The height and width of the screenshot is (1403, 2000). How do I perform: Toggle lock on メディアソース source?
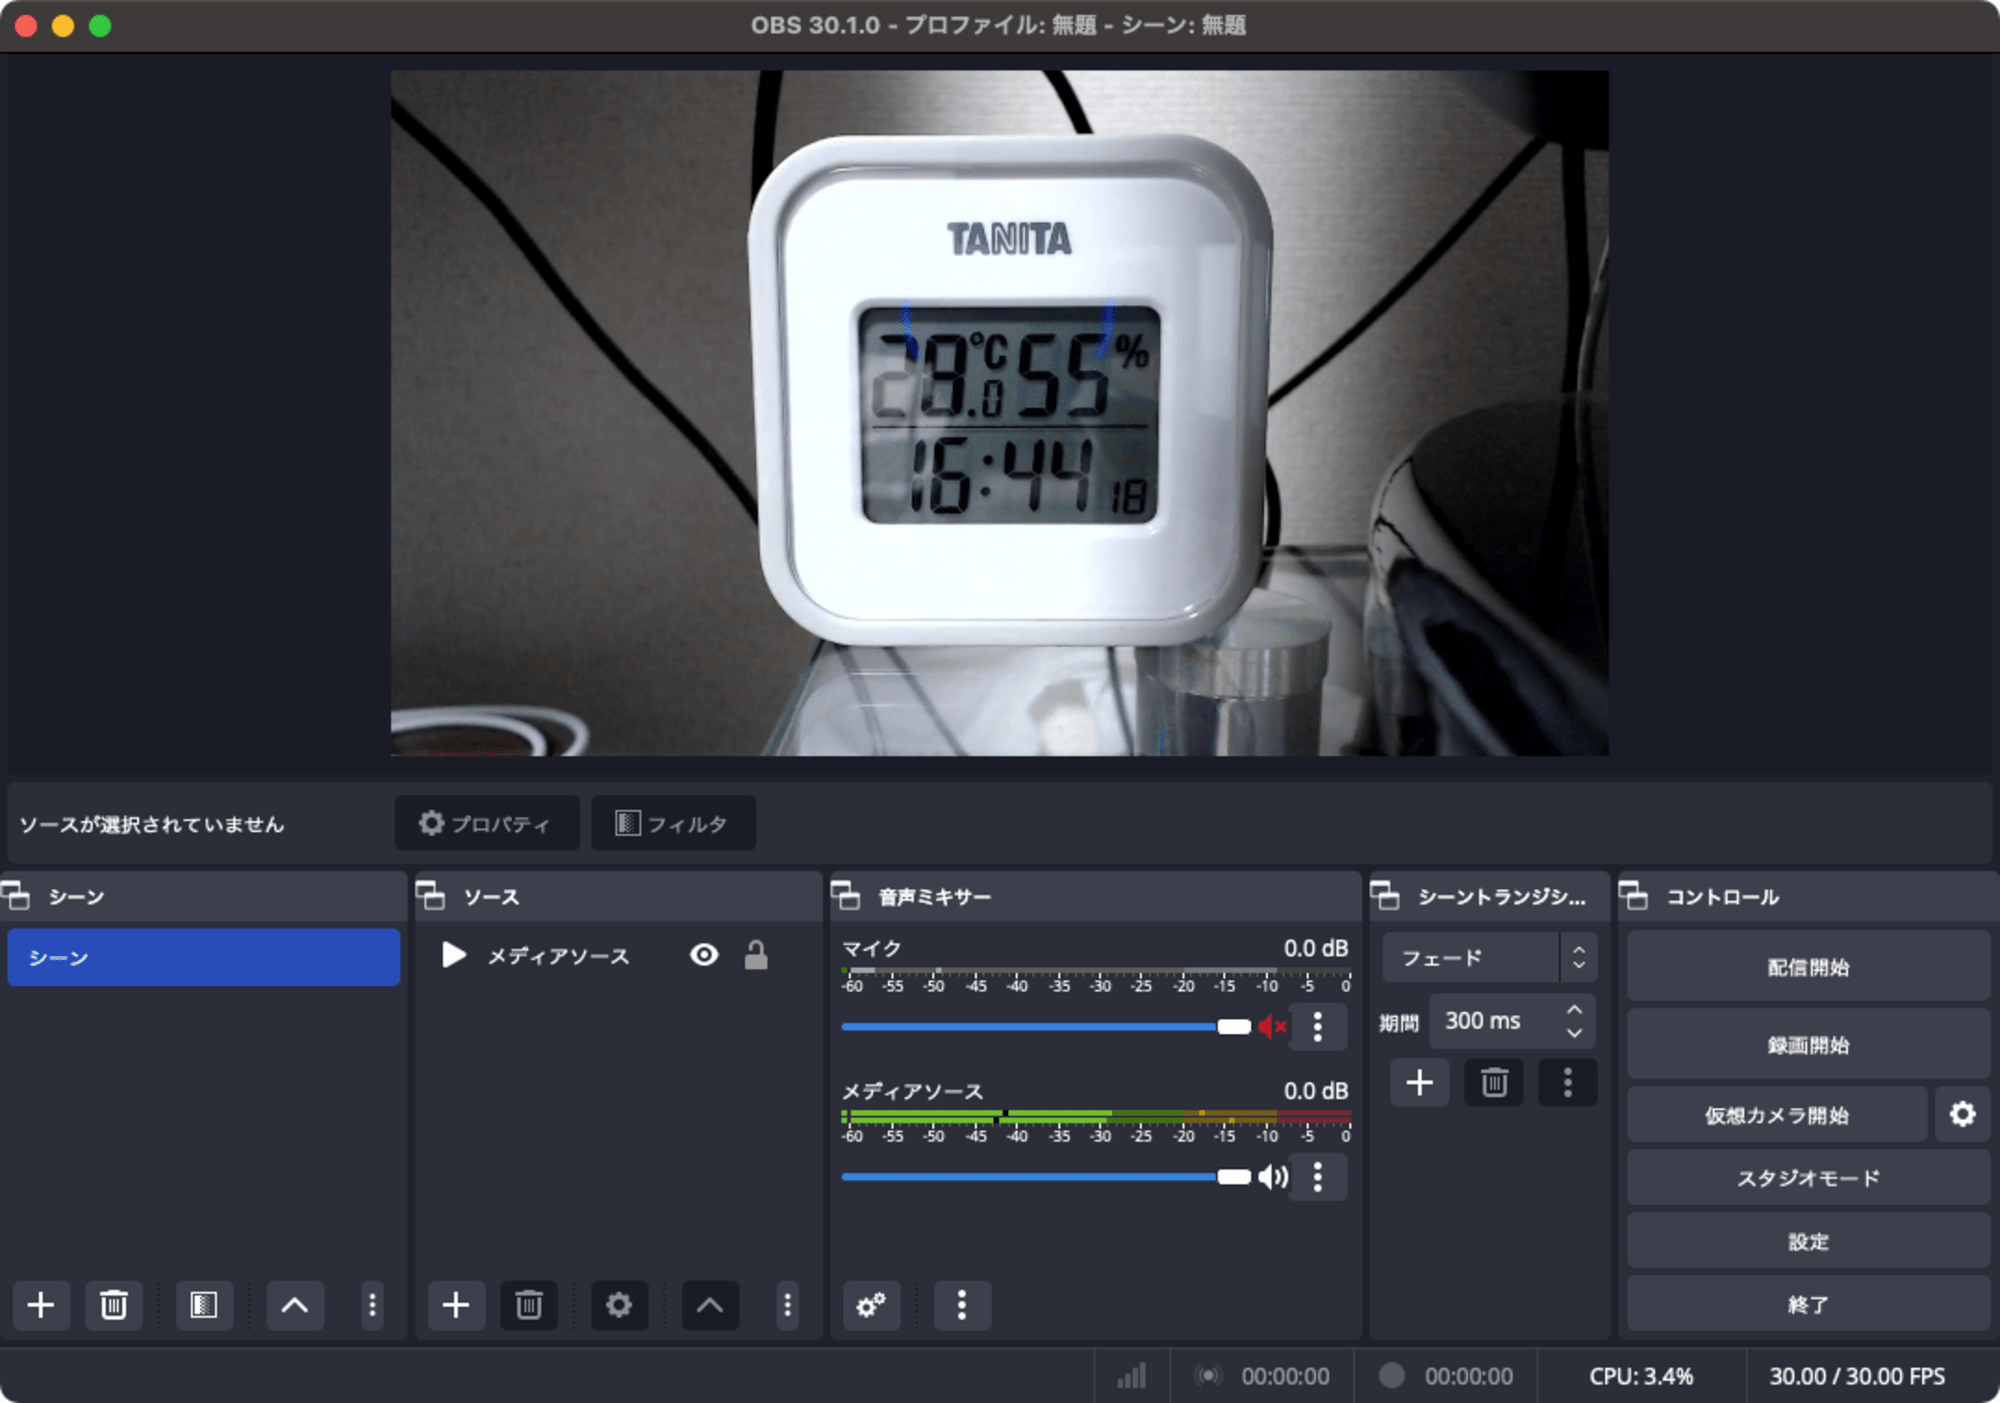click(x=756, y=955)
